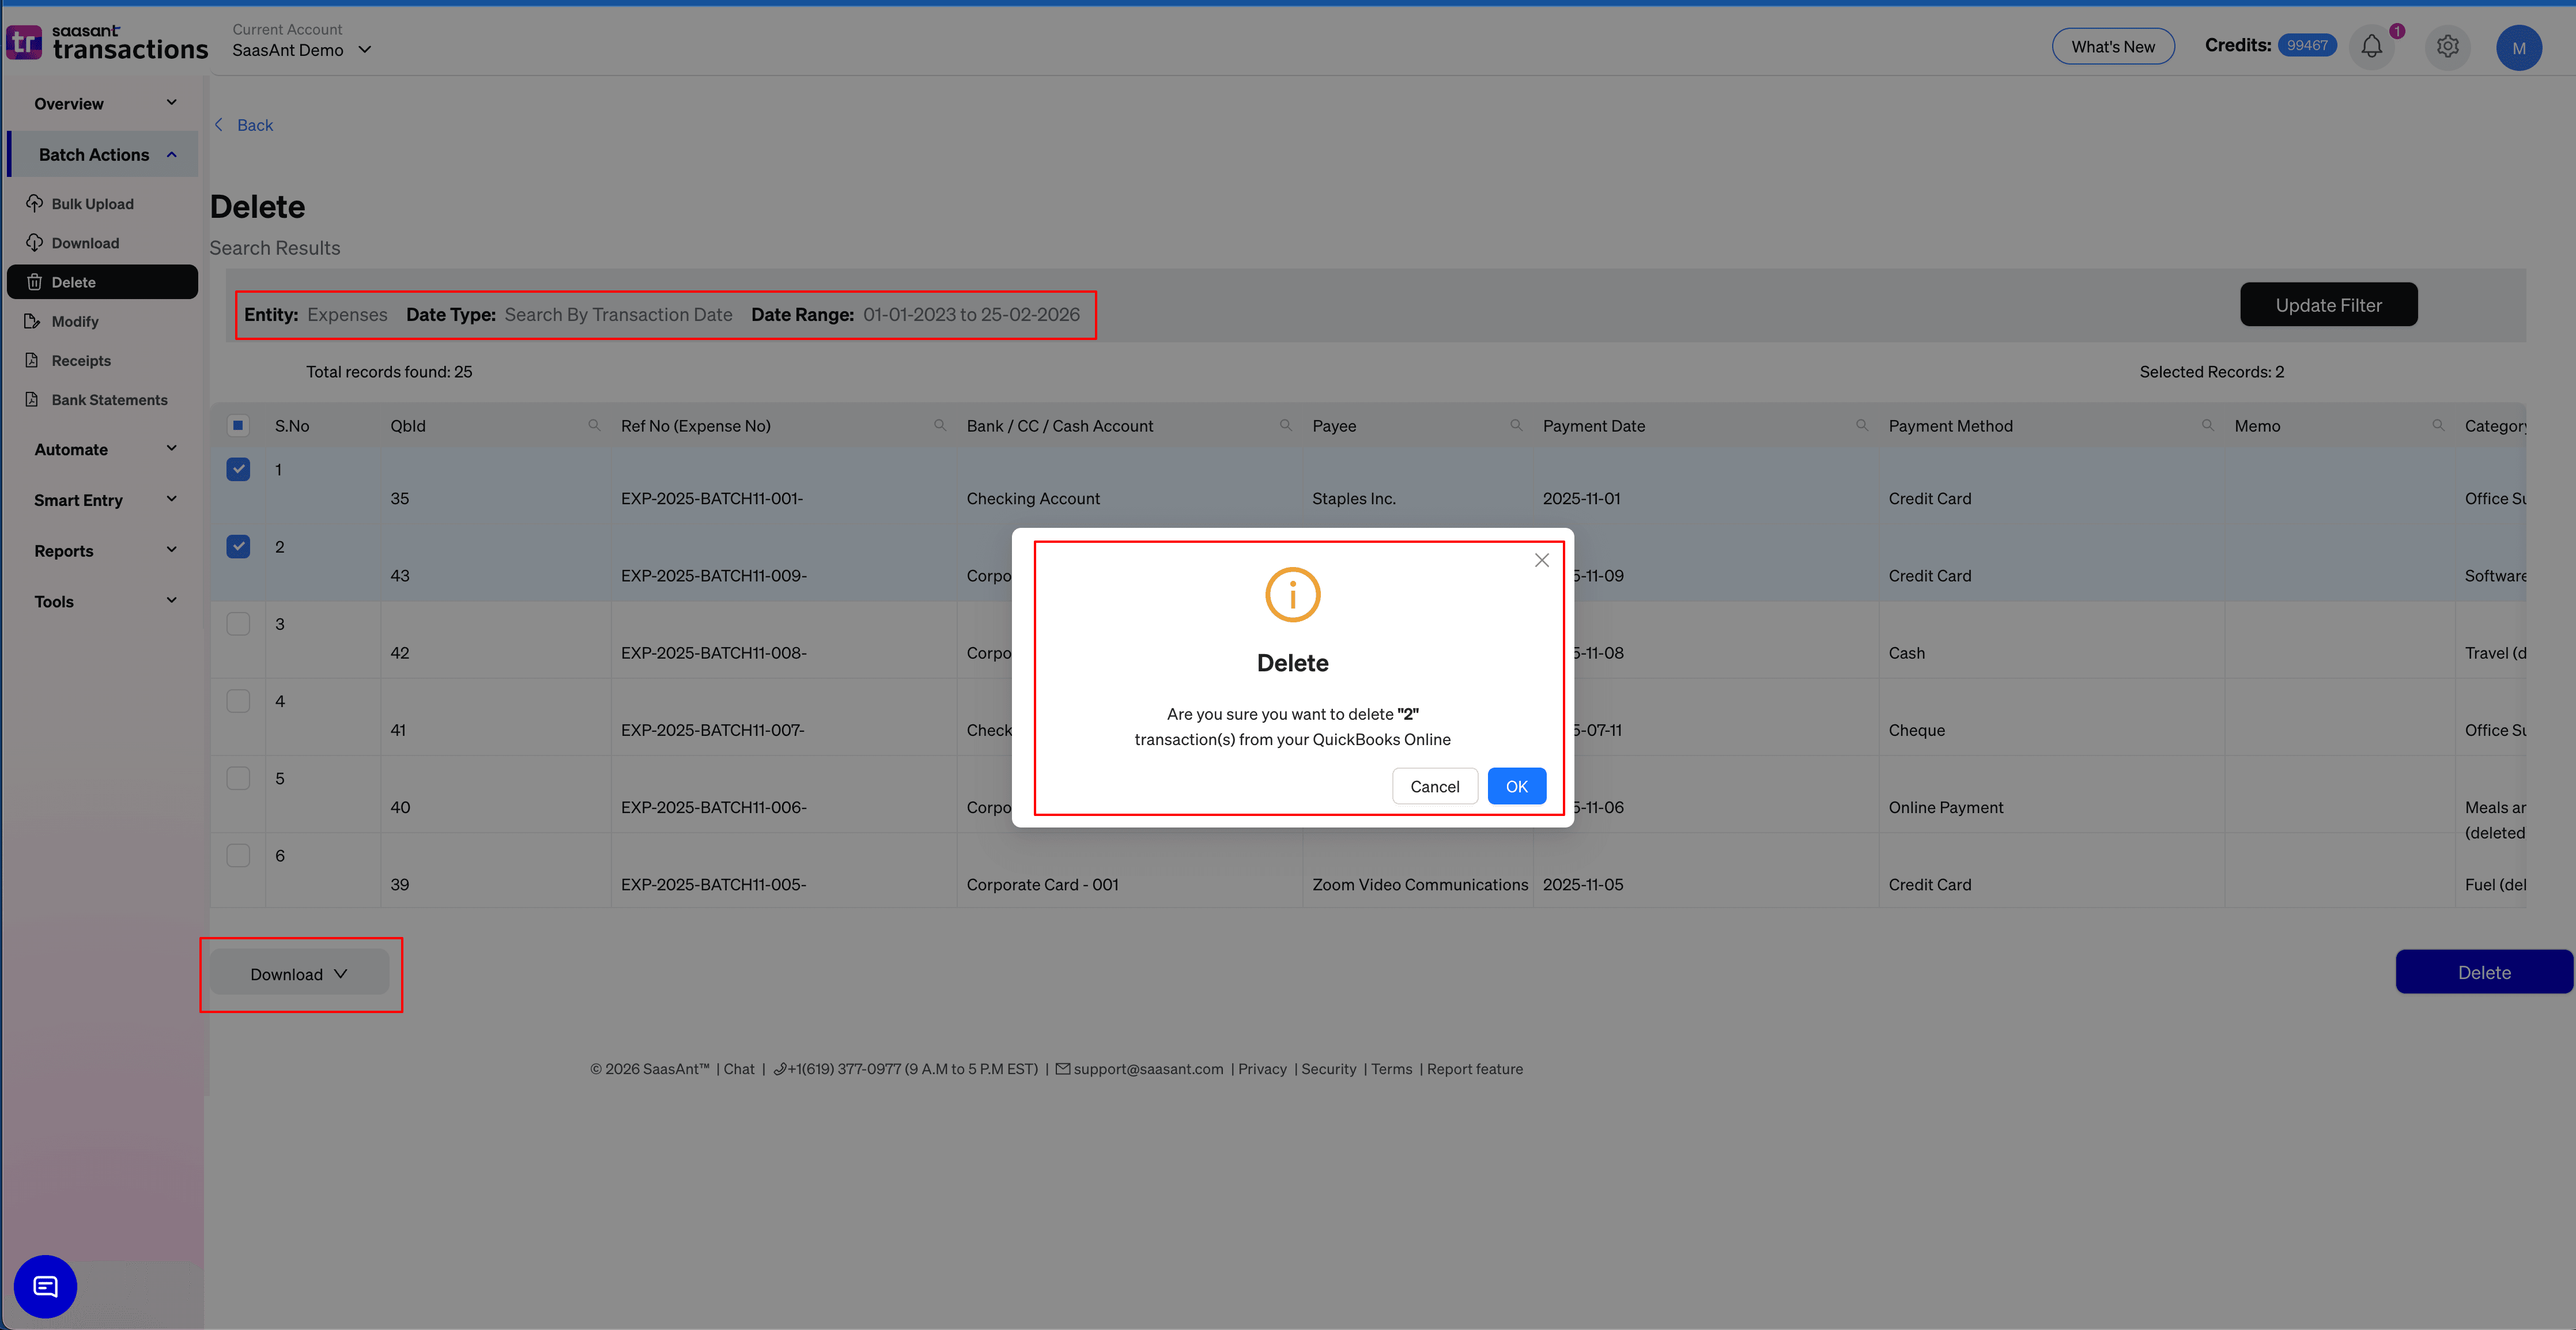The width and height of the screenshot is (2576, 1330).
Task: Toggle the select-all header checkbox
Action: [x=238, y=425]
